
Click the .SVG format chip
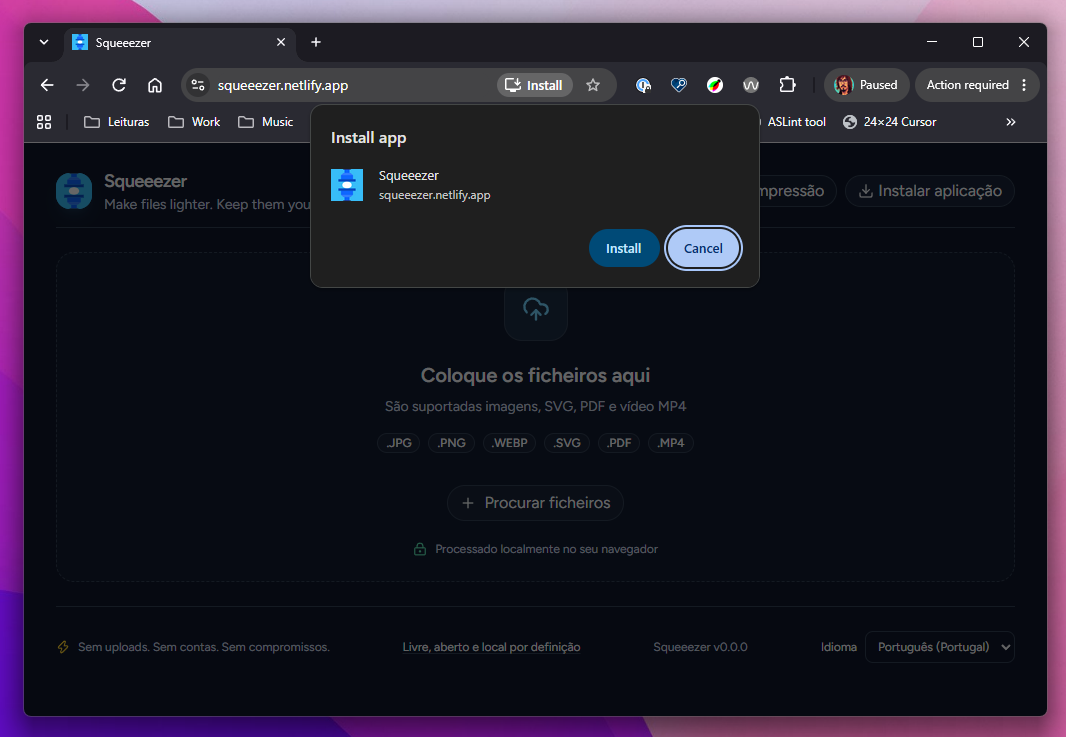click(x=566, y=443)
